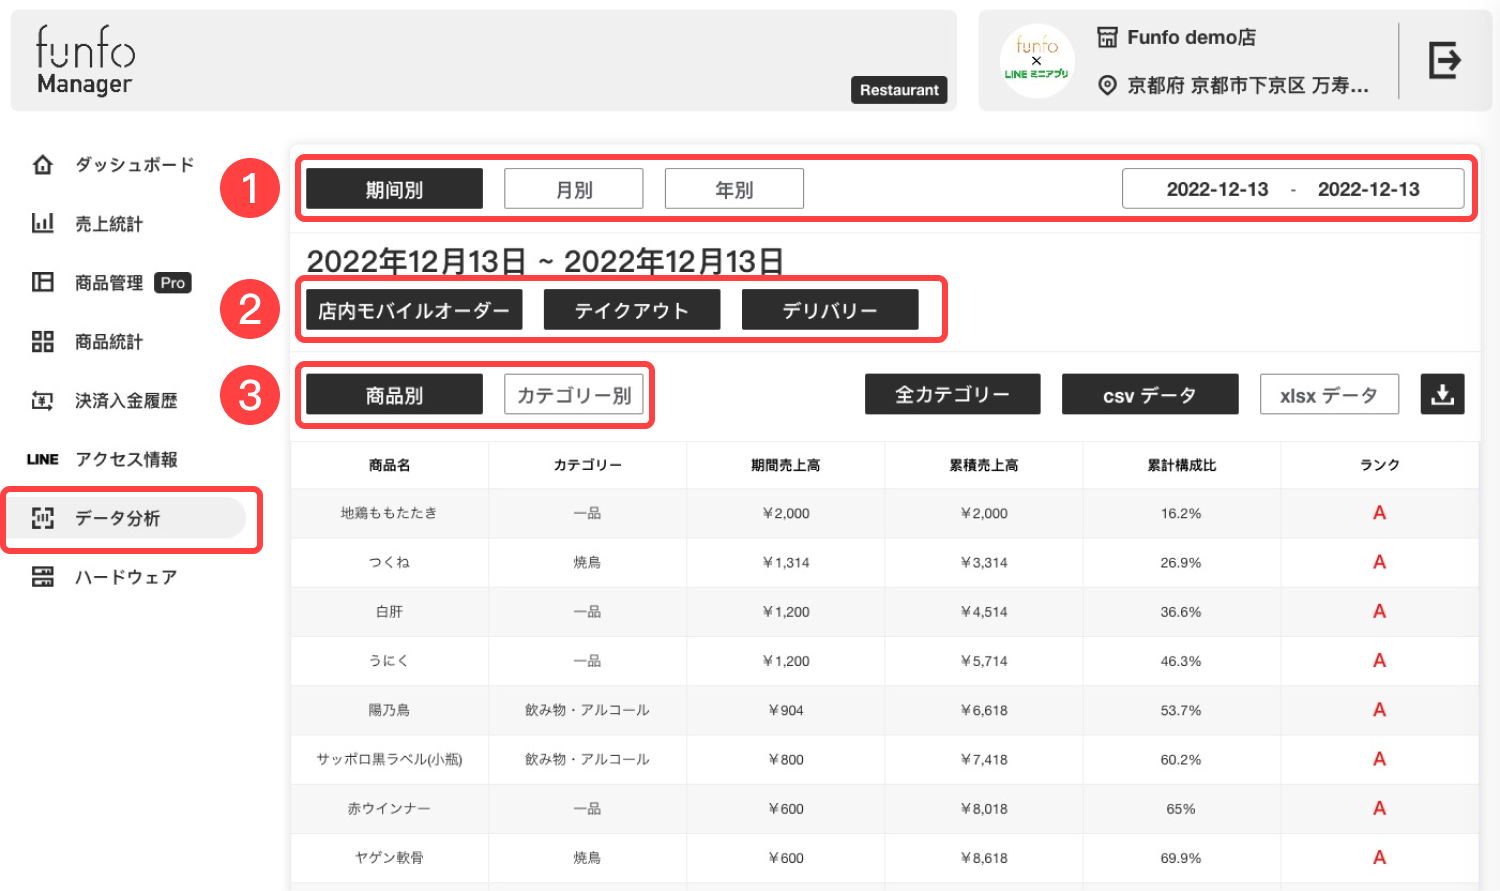This screenshot has height=891, width=1500.
Task: Click the 65% cumulative ratio cell
Action: point(1181,808)
